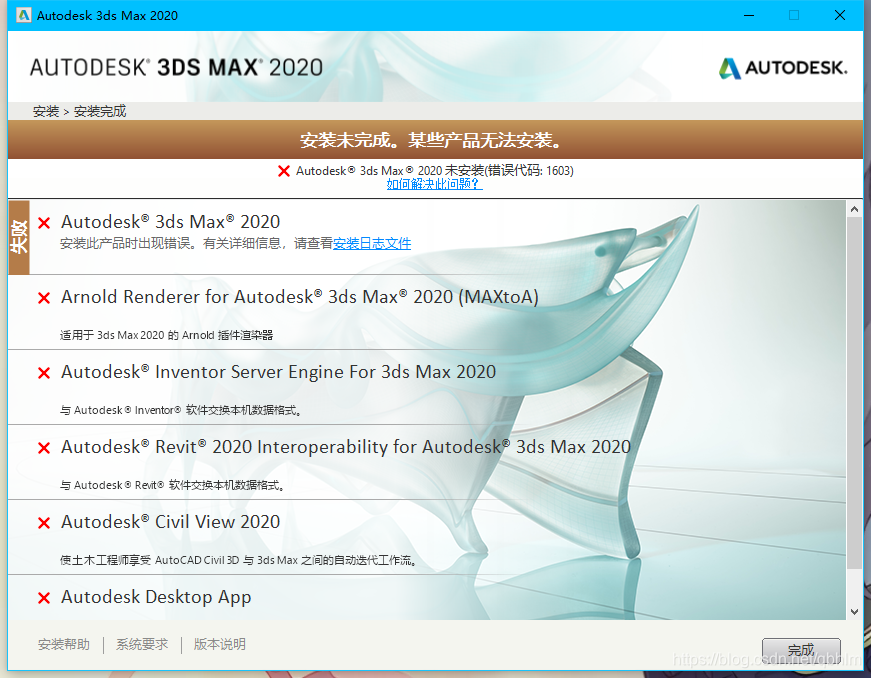Click the AutoCAD Civil 3D description text
The image size is (871, 678).
pos(238,560)
